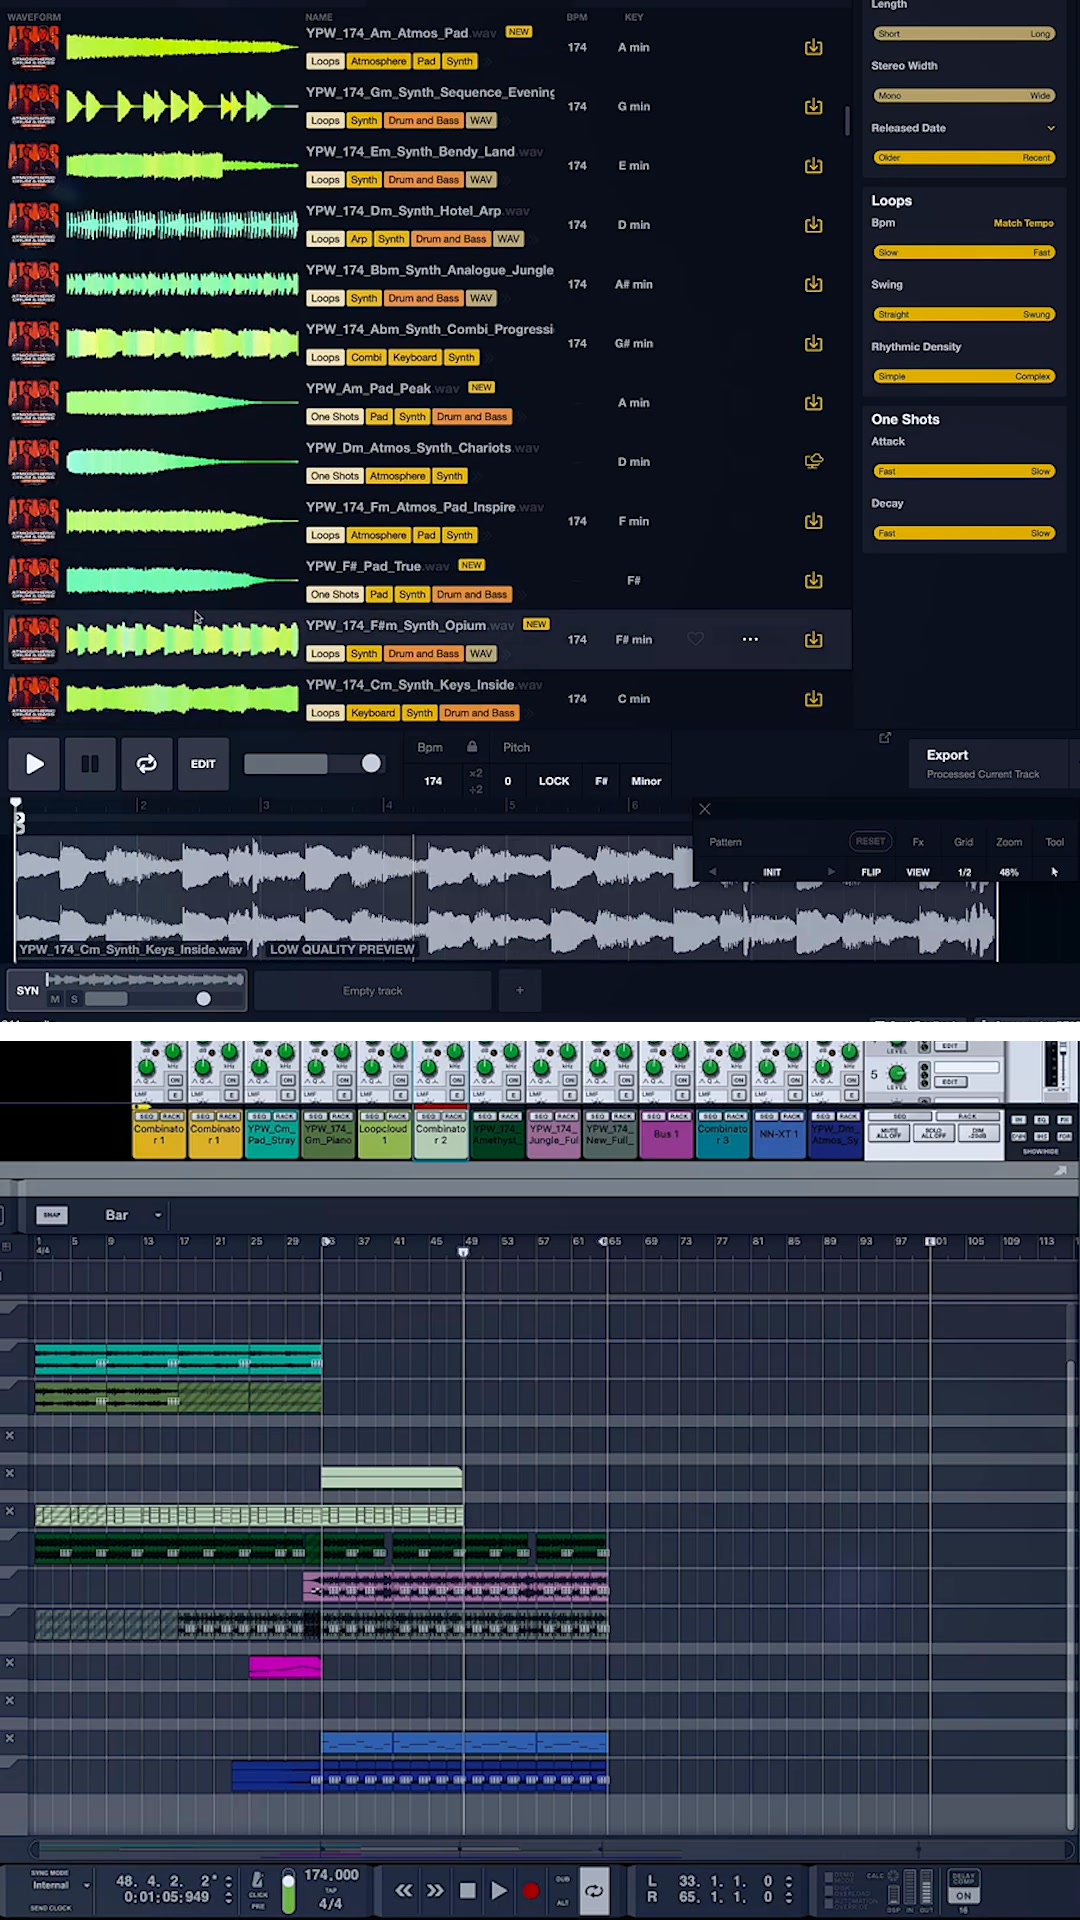Click the pop-out window icon above Export
This screenshot has height=1920, width=1080.
885,738
